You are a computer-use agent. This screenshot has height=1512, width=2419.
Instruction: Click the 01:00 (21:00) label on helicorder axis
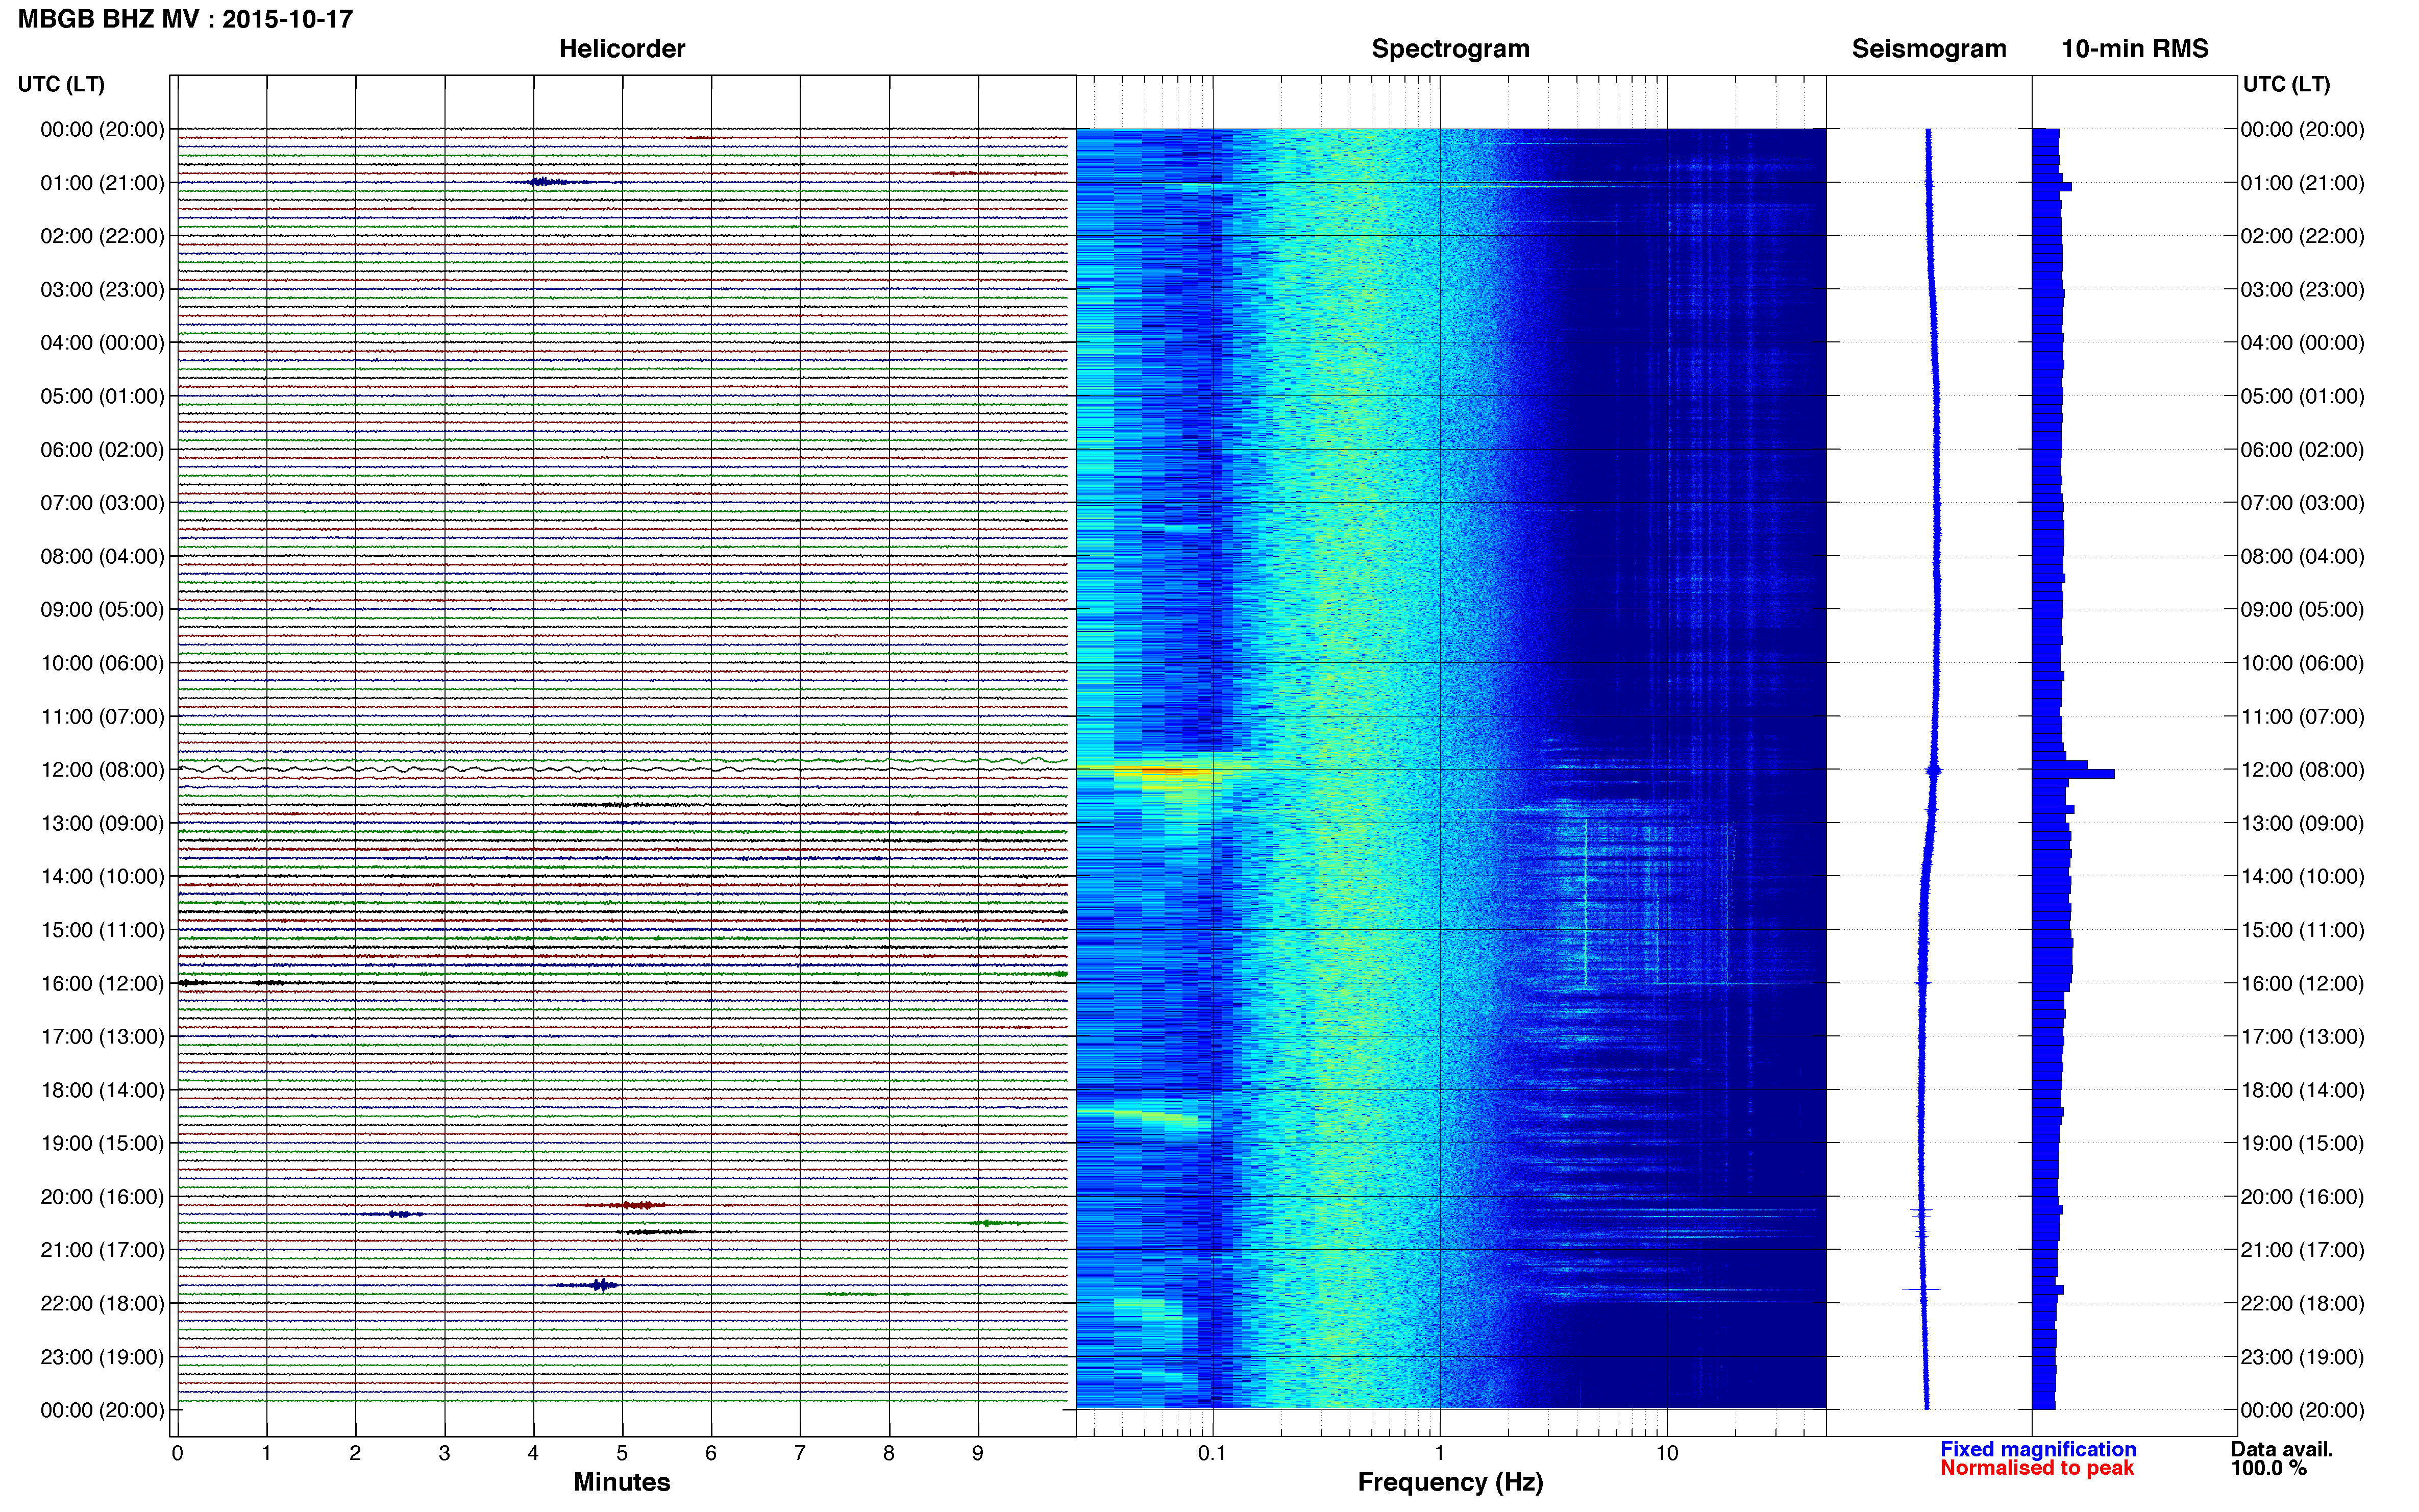click(102, 183)
